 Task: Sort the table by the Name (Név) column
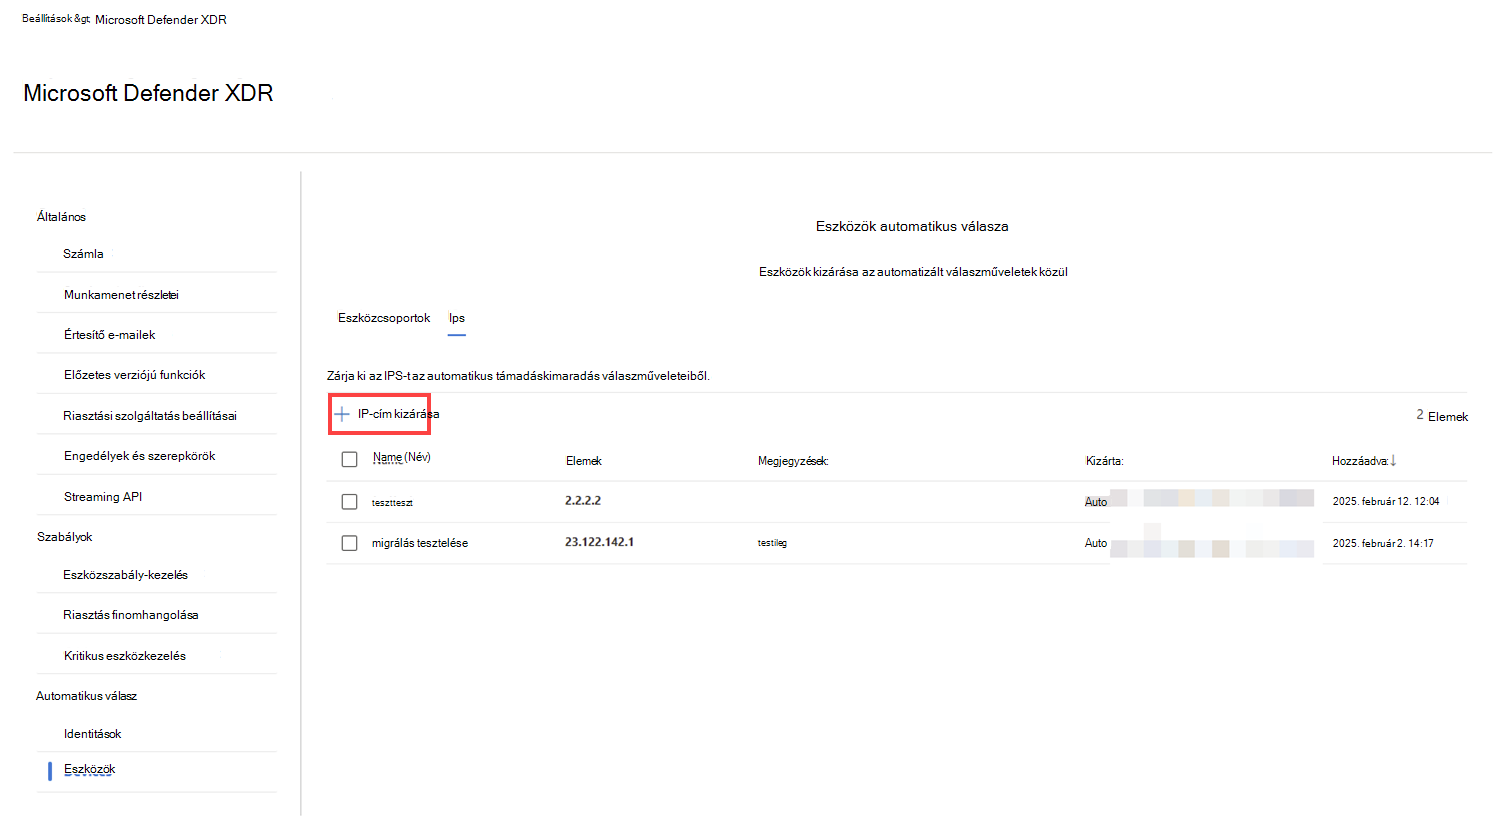pyautogui.click(x=402, y=457)
